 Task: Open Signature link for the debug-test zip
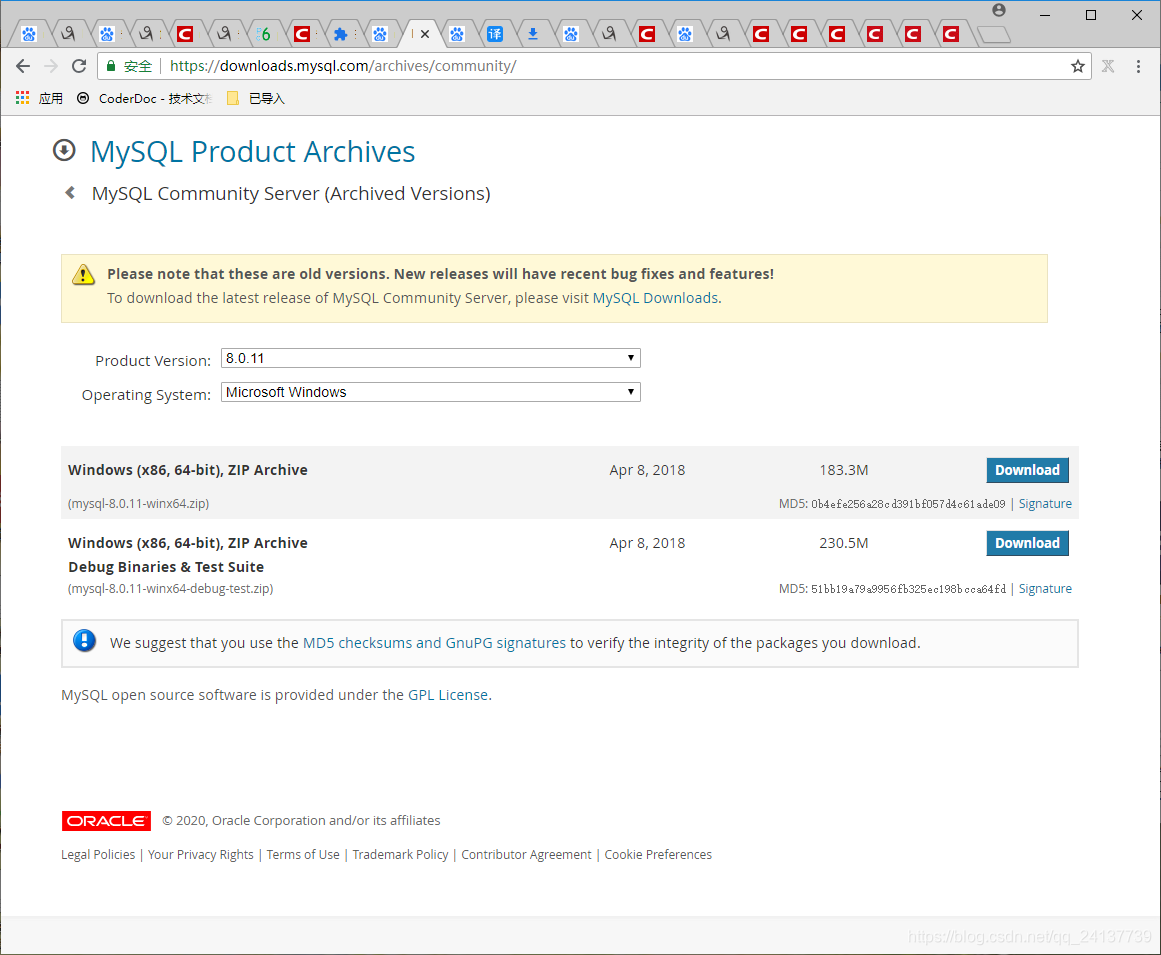1045,589
